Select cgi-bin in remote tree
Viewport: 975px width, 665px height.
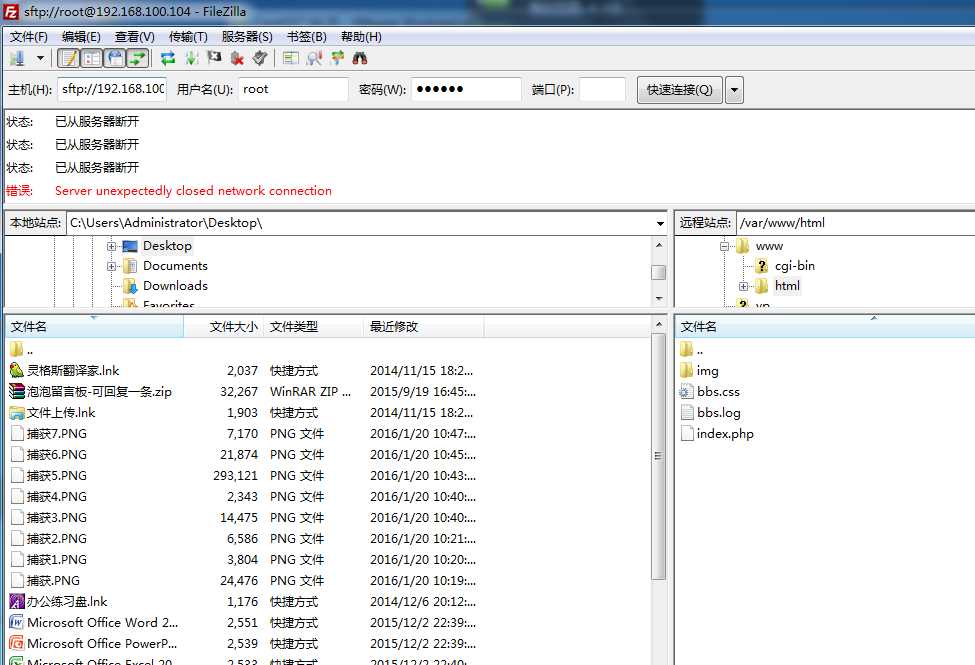tap(795, 266)
